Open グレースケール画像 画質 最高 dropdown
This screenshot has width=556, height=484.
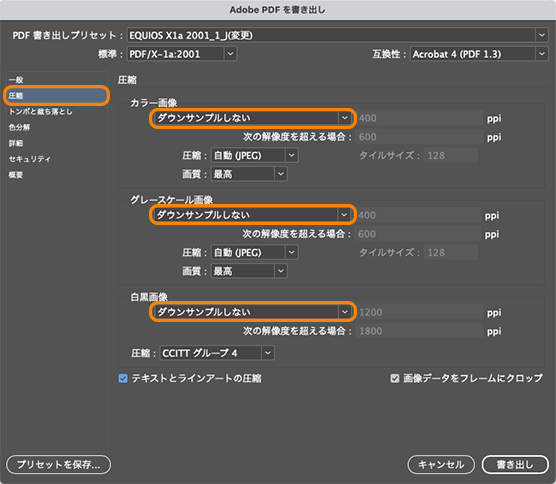tap(249, 271)
